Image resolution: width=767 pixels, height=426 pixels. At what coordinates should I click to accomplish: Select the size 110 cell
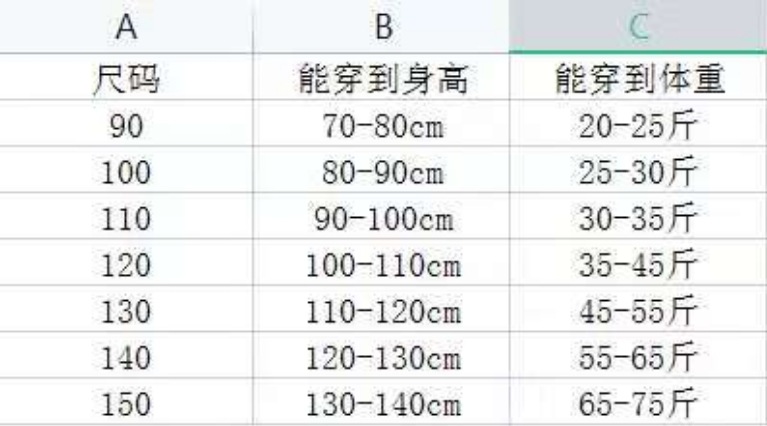[x=127, y=220]
